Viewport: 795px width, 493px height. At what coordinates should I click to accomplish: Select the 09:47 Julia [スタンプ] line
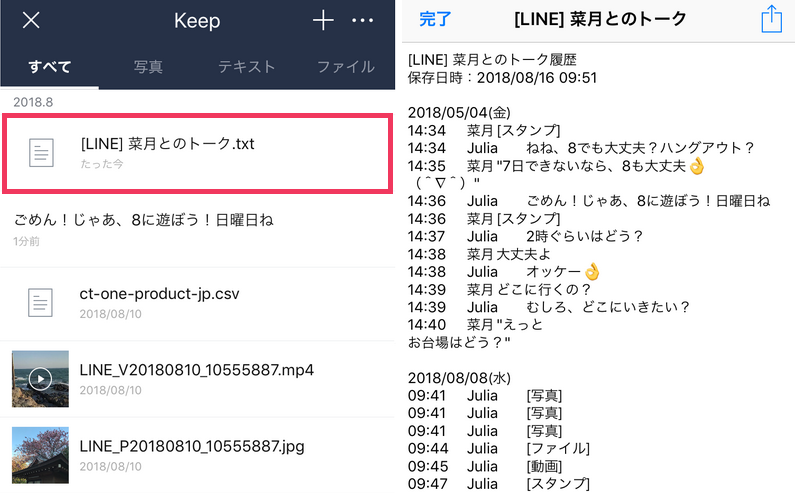(499, 484)
